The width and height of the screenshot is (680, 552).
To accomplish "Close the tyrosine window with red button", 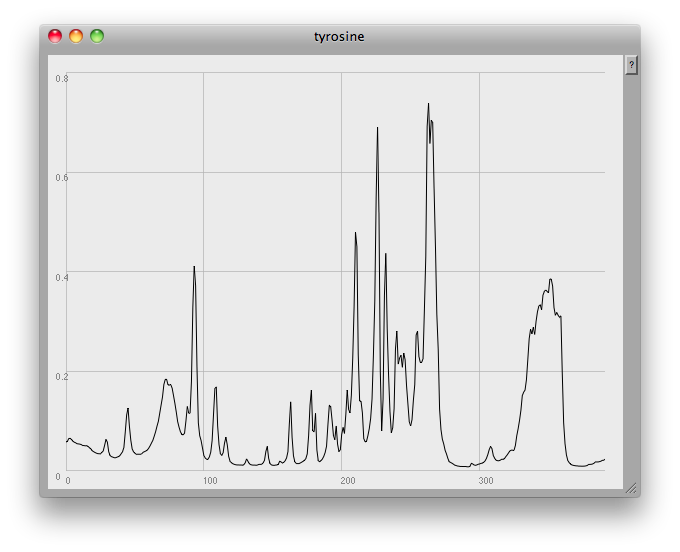I will pos(55,37).
